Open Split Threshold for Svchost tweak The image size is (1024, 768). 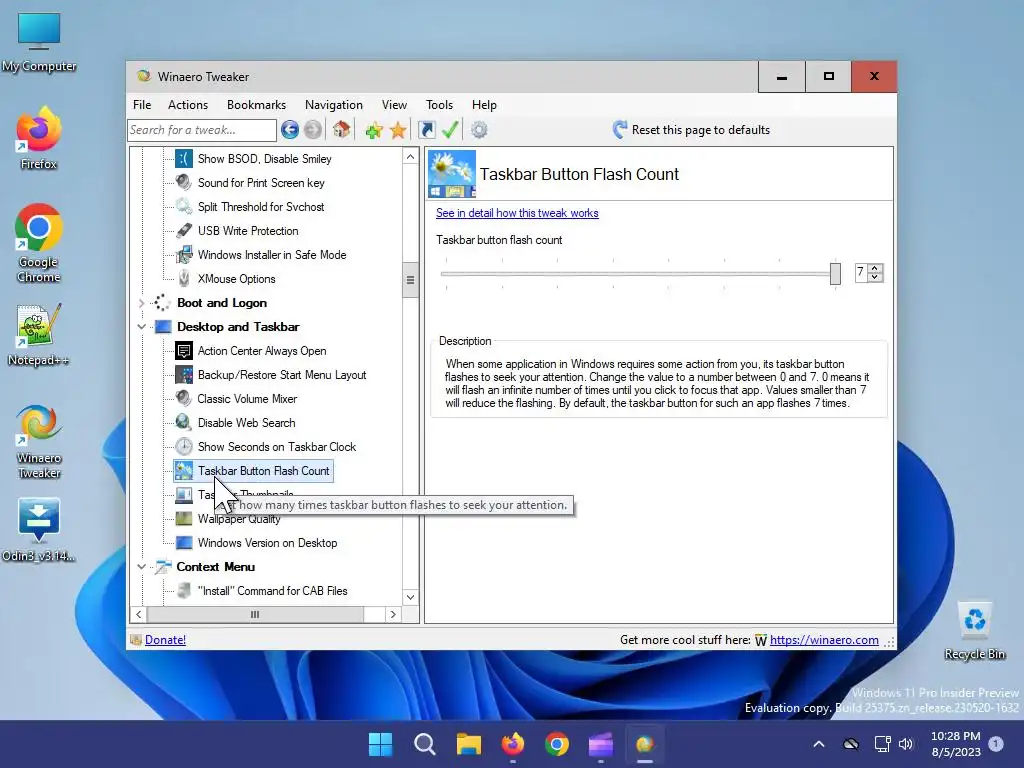(x=261, y=207)
